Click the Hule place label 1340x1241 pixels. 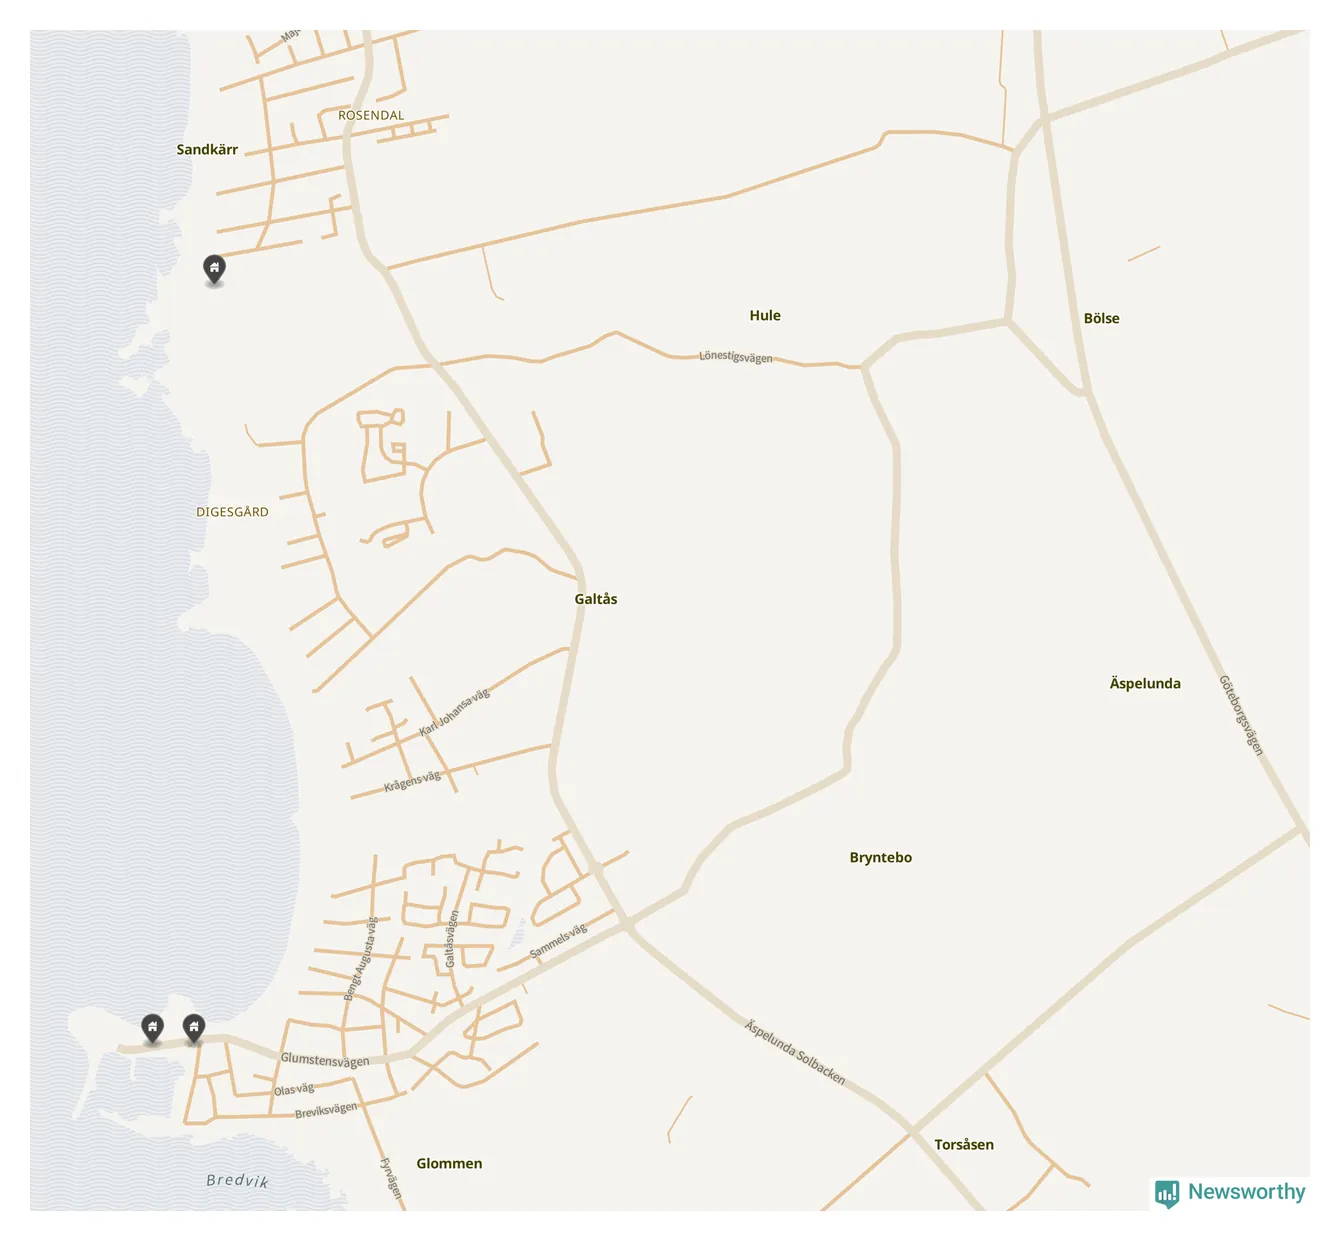[765, 315]
